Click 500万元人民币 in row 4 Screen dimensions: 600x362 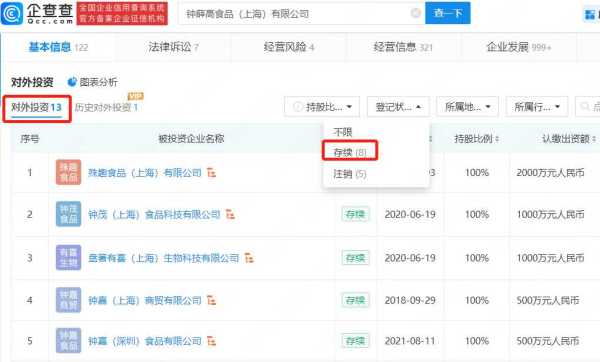click(x=548, y=300)
